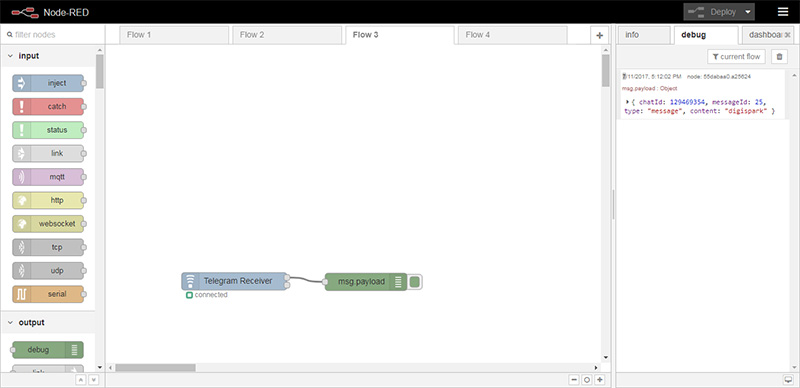Select the http input node
800x388 pixels.
[x=48, y=201]
